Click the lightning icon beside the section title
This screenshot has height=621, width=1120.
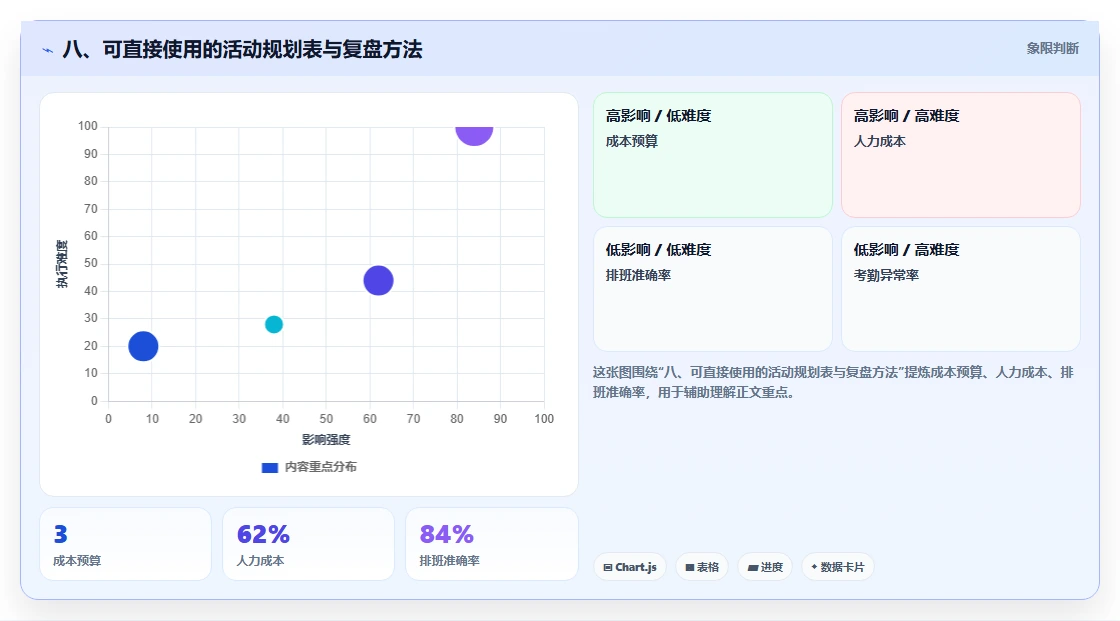pyautogui.click(x=48, y=50)
